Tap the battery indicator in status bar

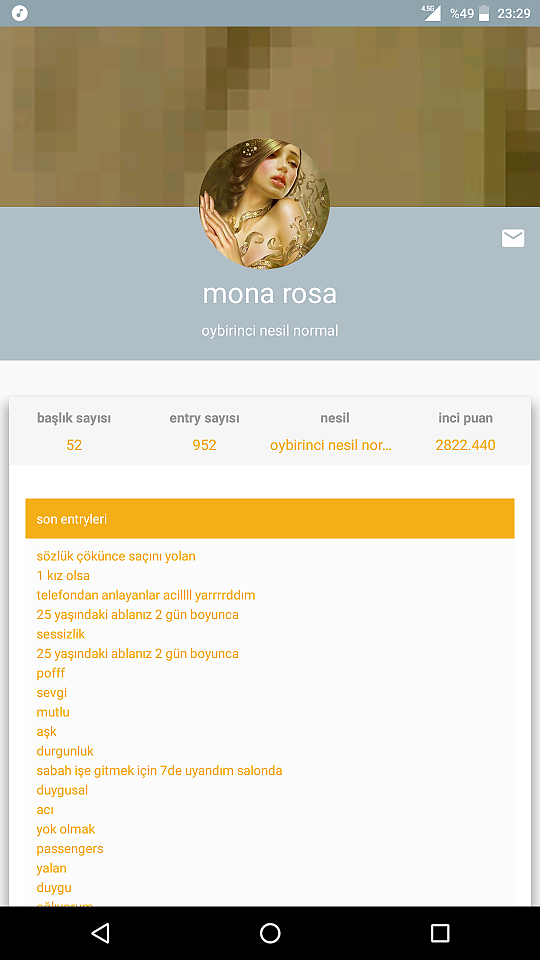[x=484, y=13]
